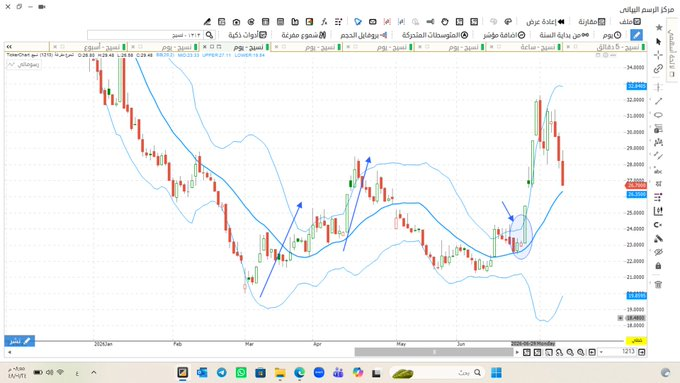Click the favorites star in right sidebar
680x383 pixels.
(659, 28)
